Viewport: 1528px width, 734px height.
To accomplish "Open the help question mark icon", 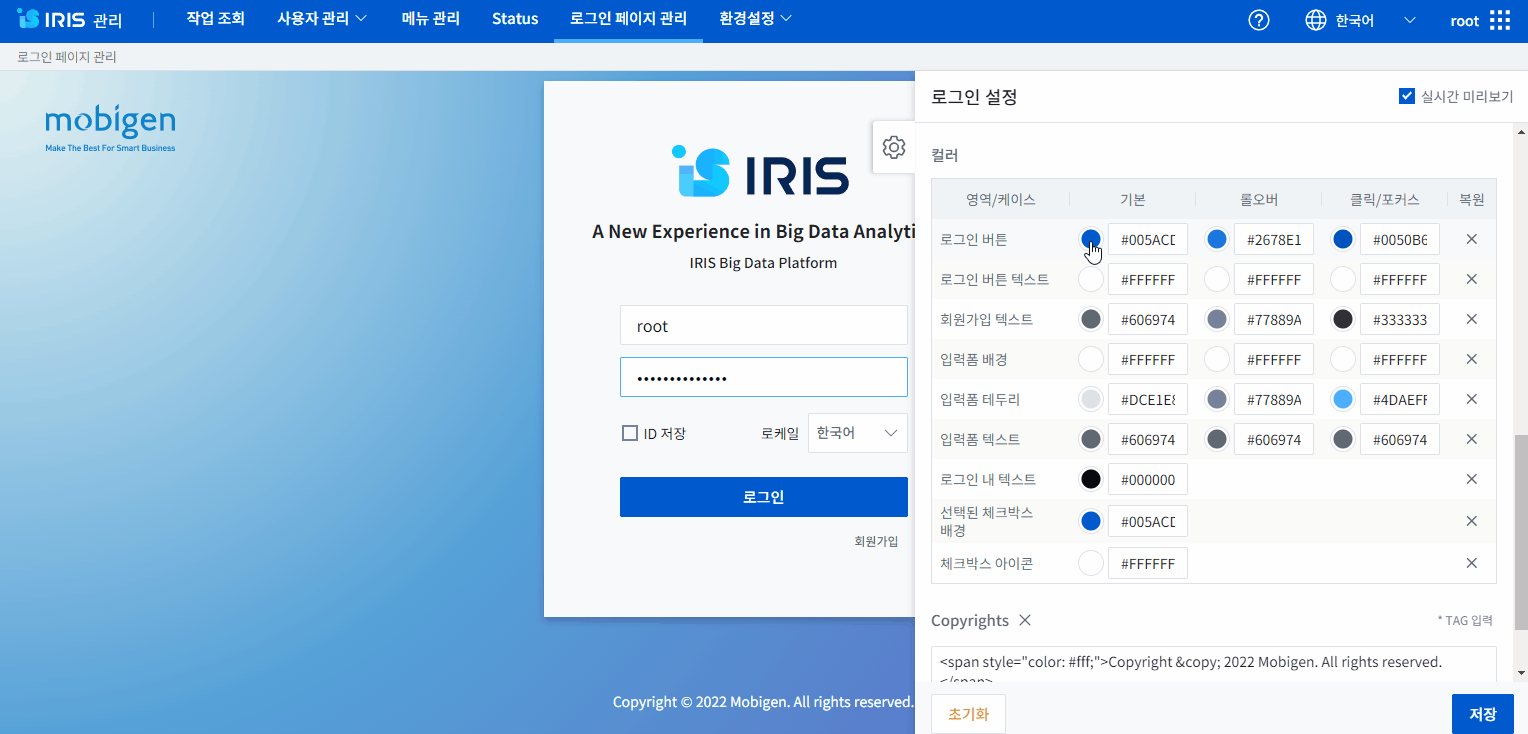I will coord(1259,20).
